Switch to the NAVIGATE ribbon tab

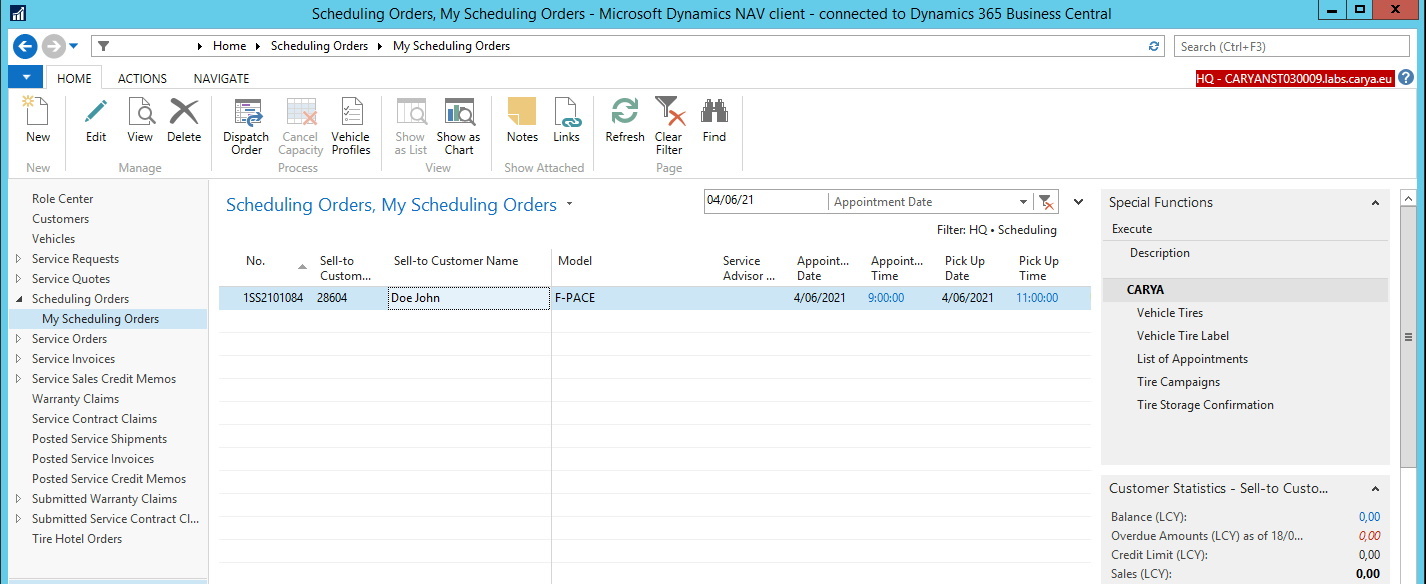click(221, 78)
